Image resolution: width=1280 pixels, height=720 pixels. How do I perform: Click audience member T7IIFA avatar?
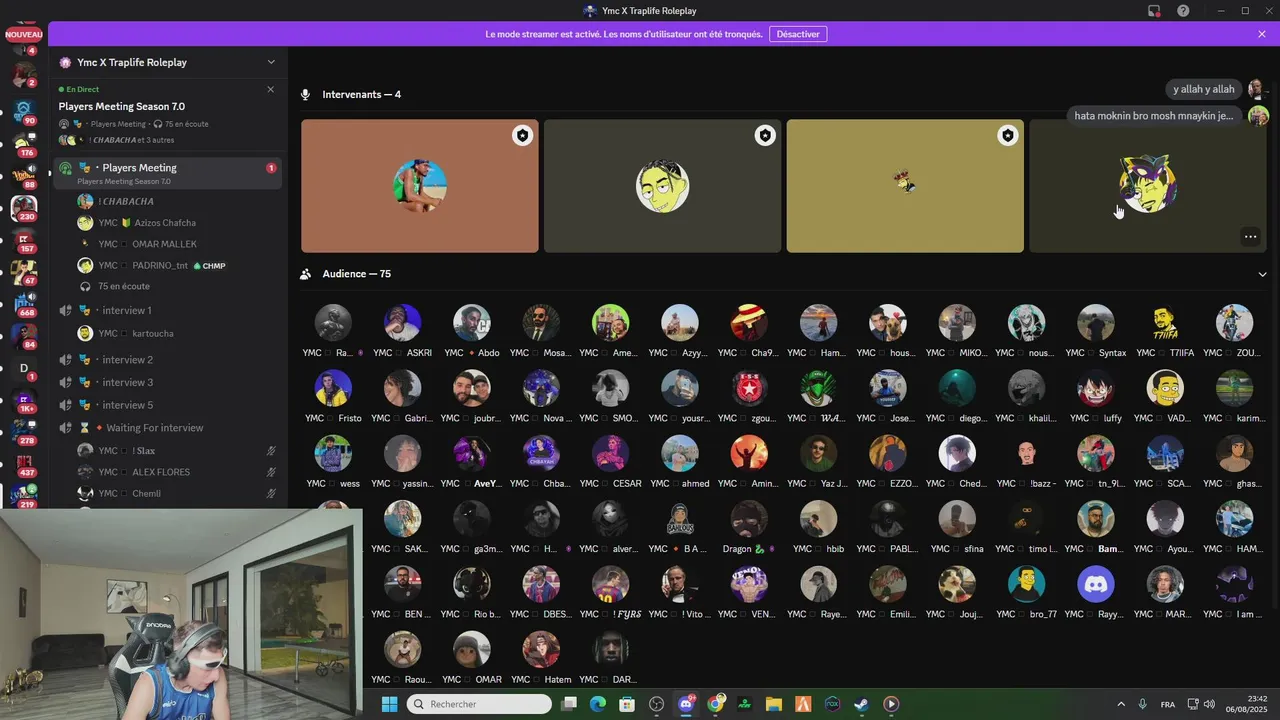[x=1165, y=323]
